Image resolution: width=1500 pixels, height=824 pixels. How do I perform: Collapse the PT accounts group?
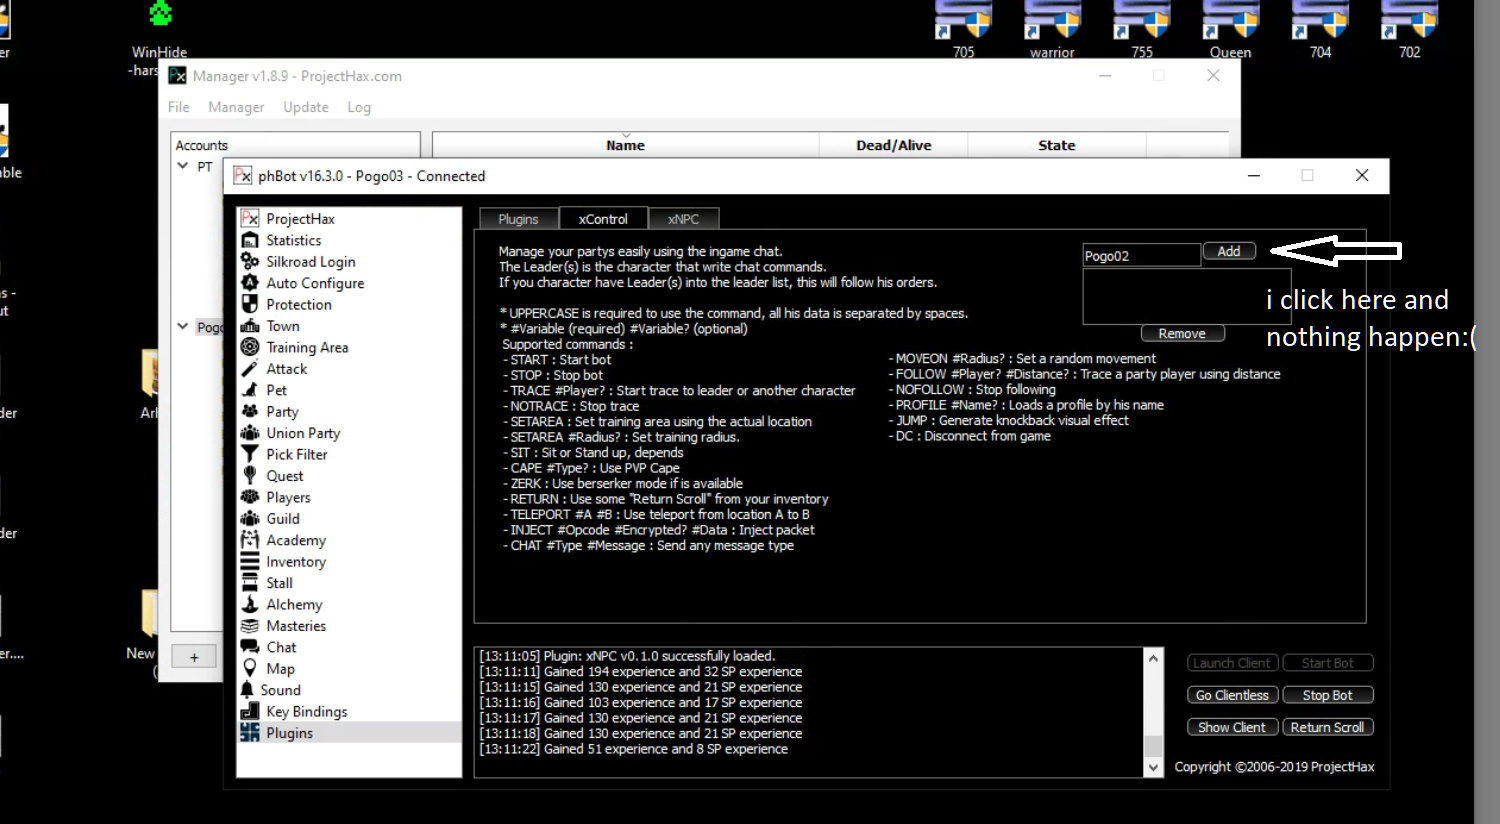pyautogui.click(x=182, y=166)
